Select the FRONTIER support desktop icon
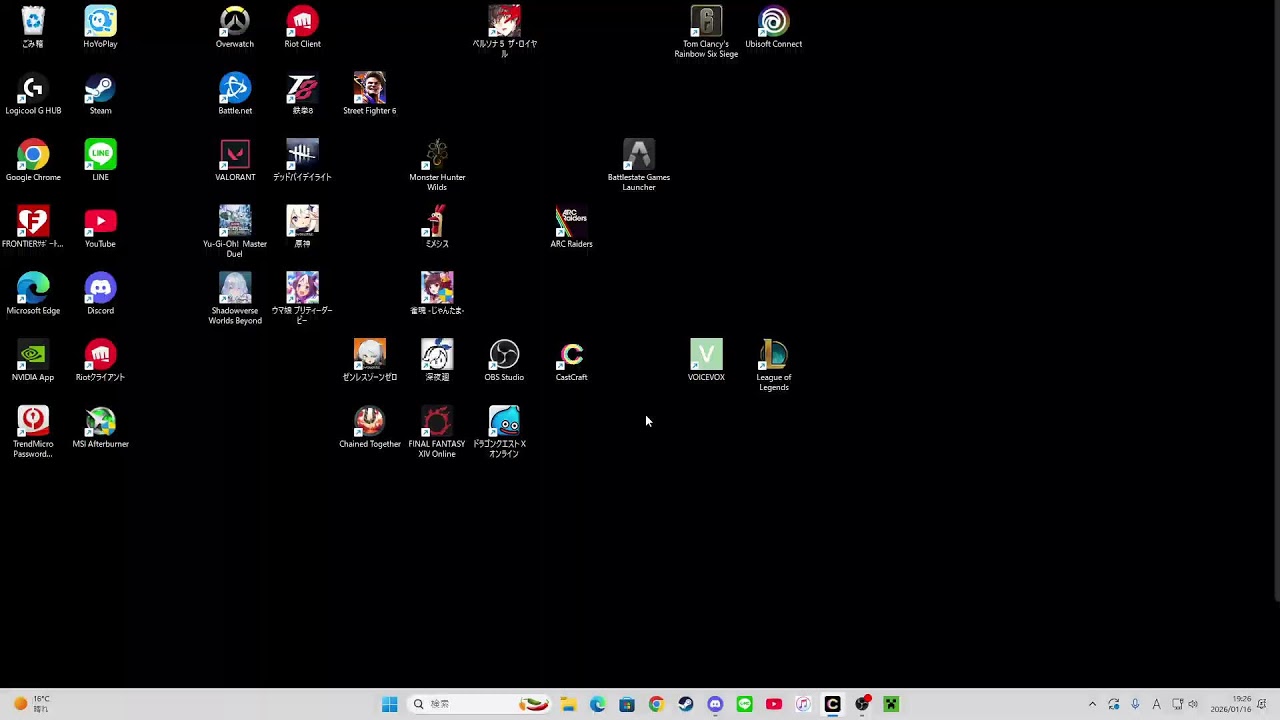 33,228
